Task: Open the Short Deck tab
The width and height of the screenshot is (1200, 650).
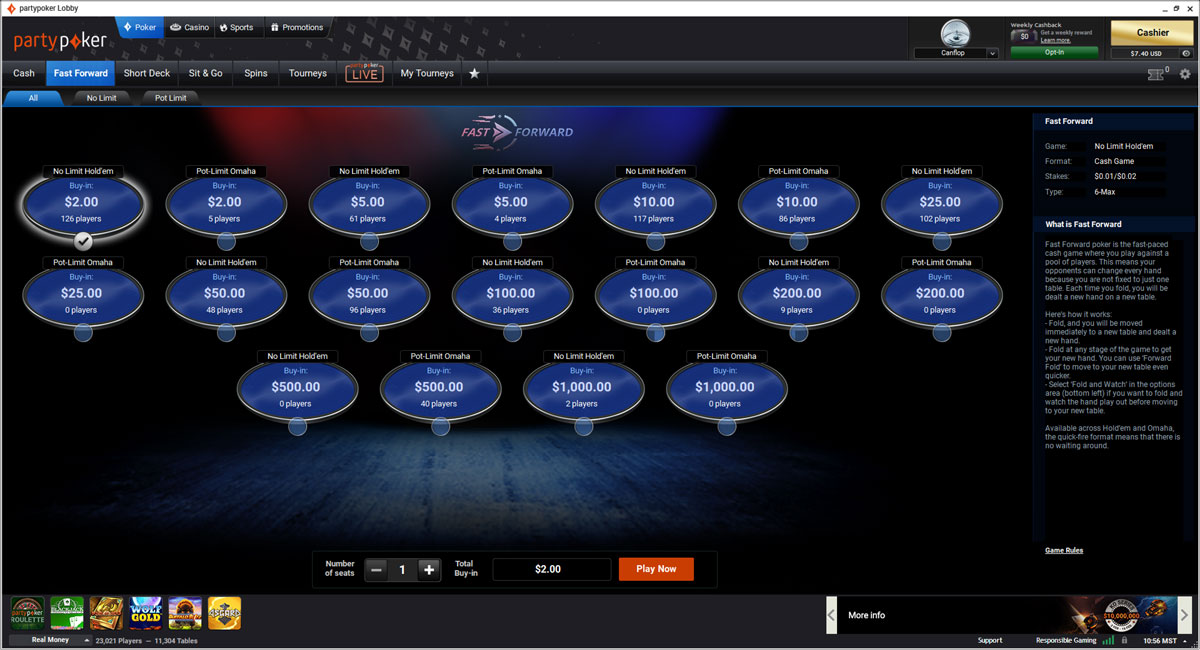Action: click(x=147, y=73)
